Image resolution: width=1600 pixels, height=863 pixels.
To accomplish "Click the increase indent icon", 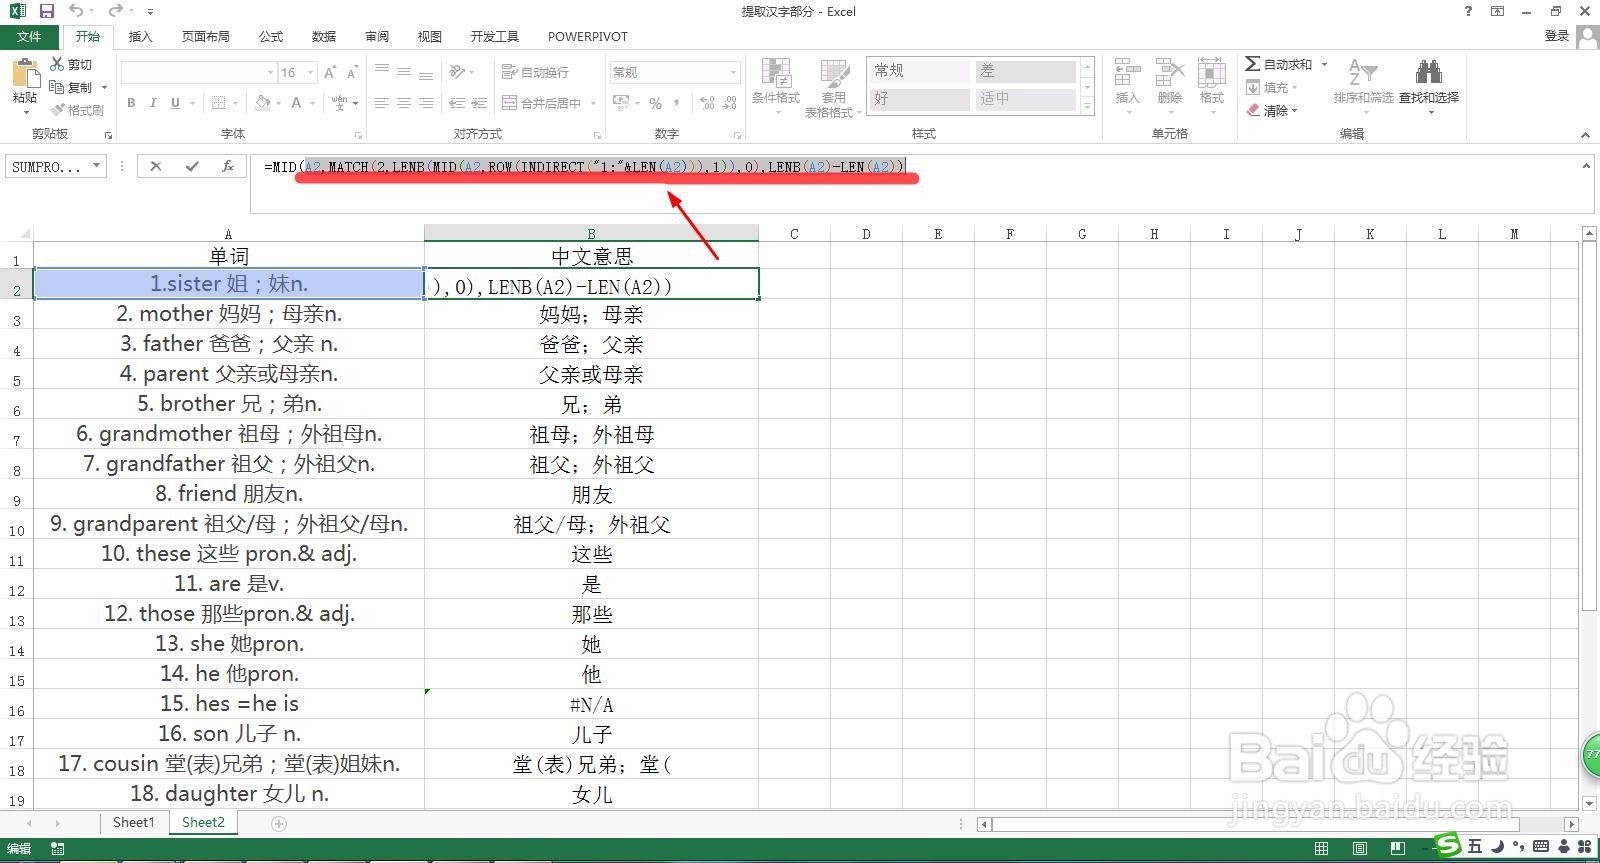I will 479,103.
